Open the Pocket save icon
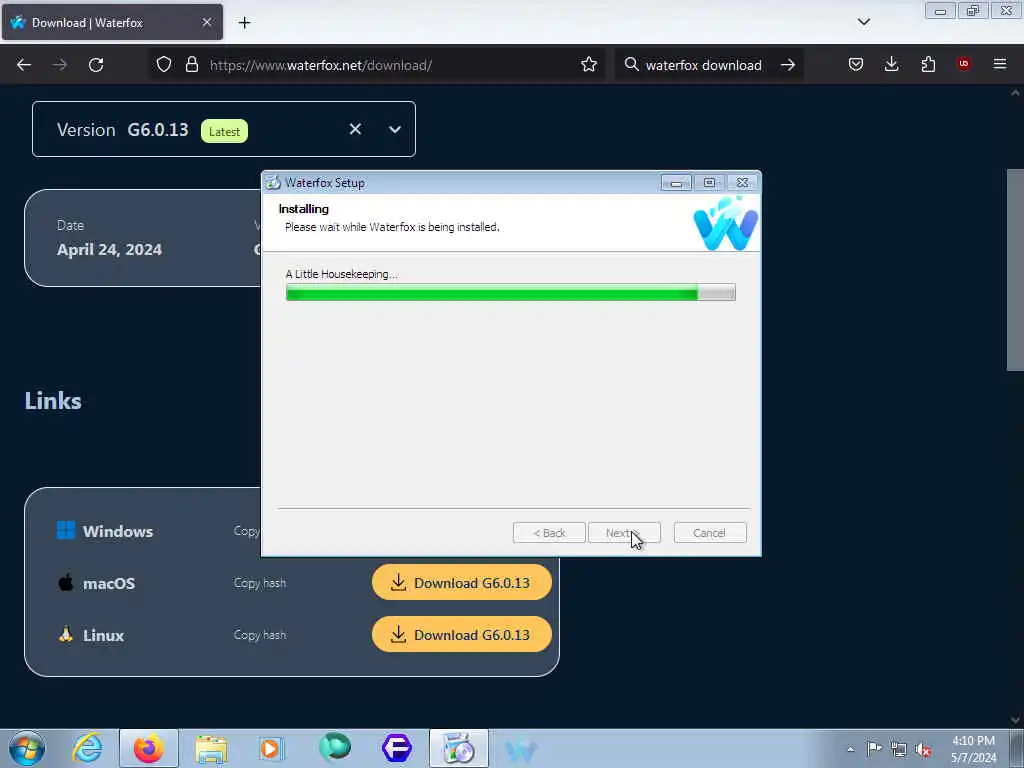The width and height of the screenshot is (1024, 768). 856,64
